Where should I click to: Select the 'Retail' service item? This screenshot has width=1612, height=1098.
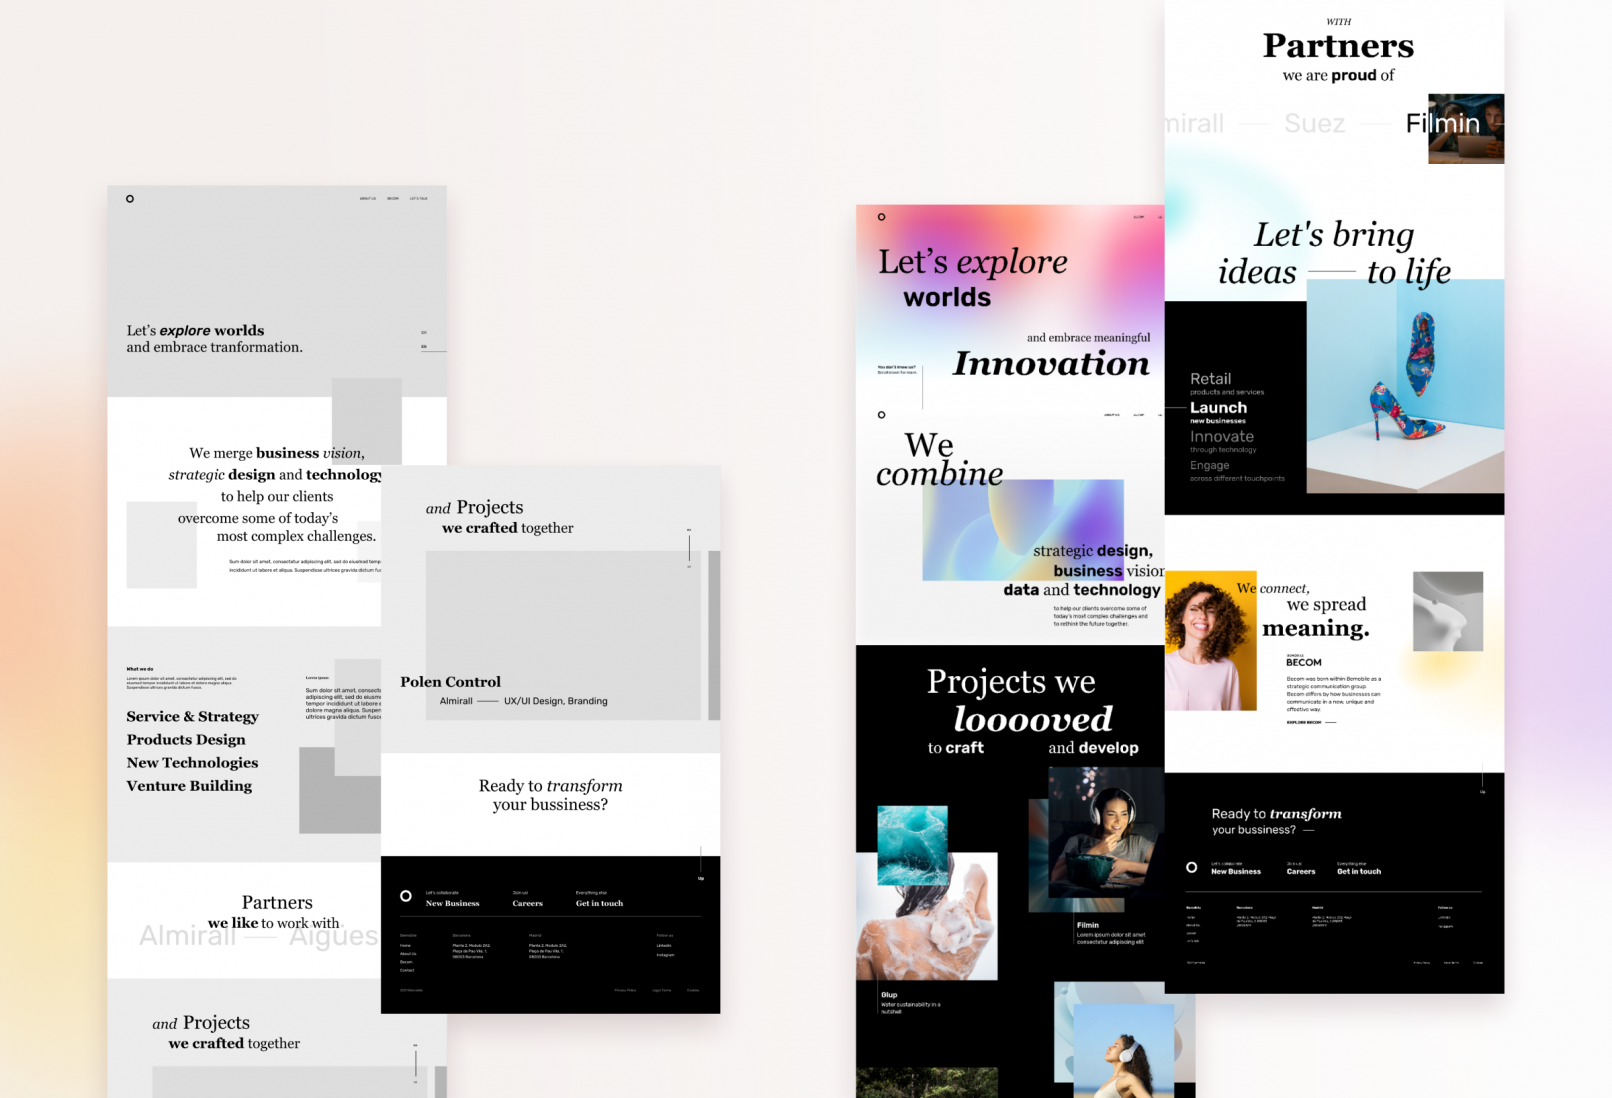point(1210,379)
